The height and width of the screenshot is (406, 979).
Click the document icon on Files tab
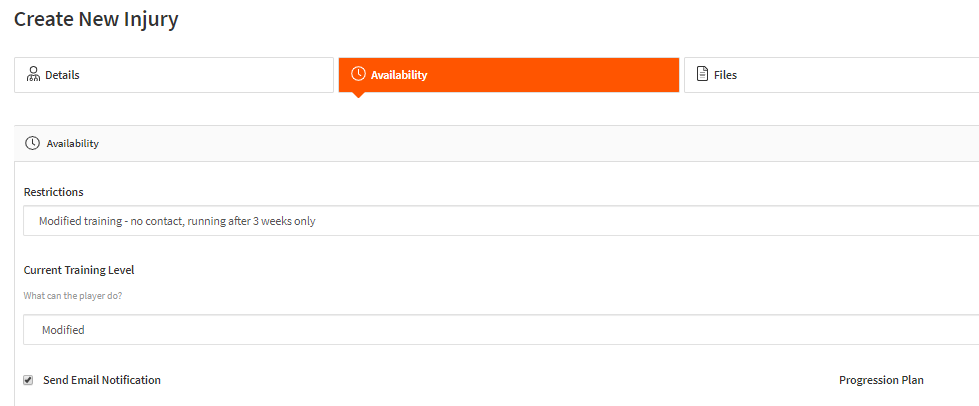(702, 74)
